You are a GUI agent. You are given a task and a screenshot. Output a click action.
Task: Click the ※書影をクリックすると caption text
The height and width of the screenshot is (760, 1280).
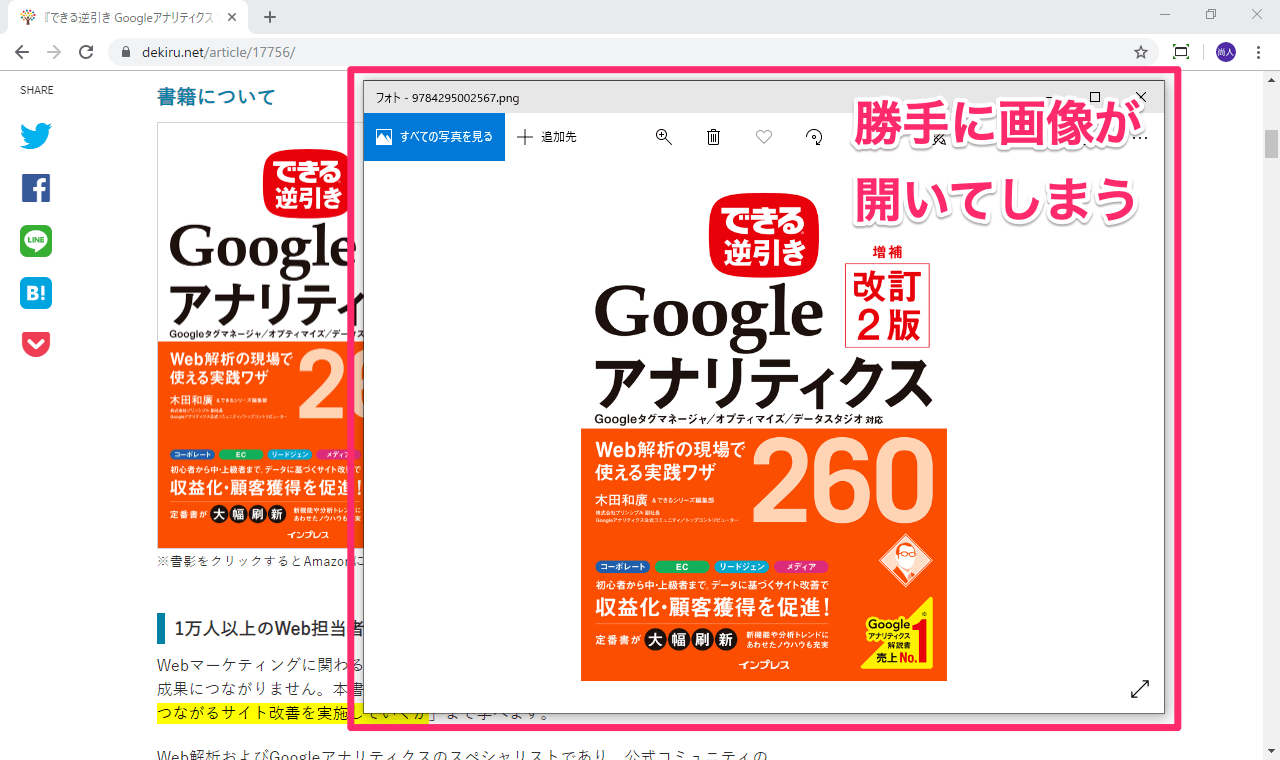coord(260,562)
